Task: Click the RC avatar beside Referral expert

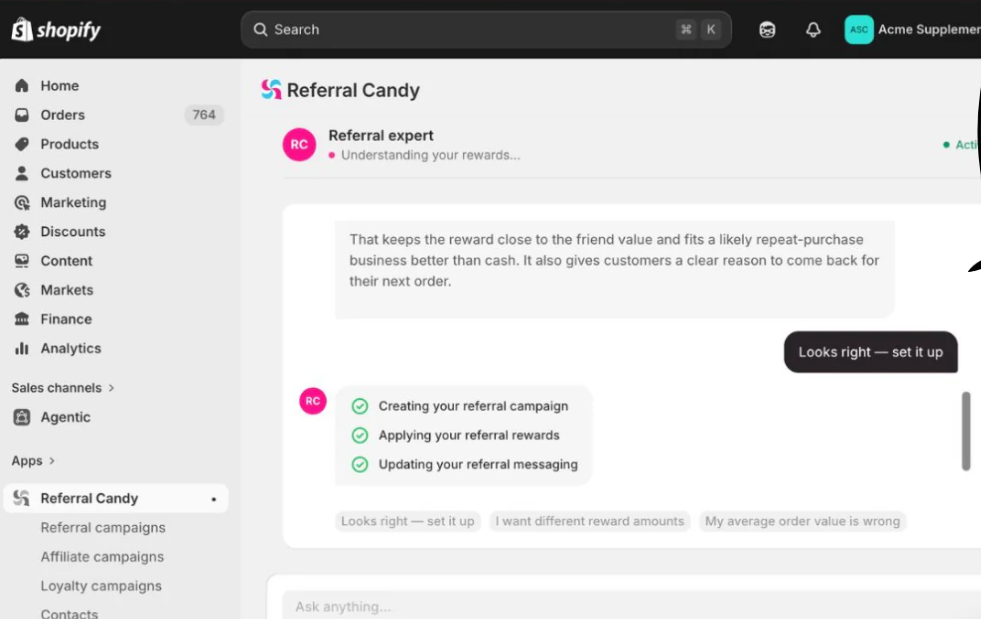Action: (x=299, y=145)
